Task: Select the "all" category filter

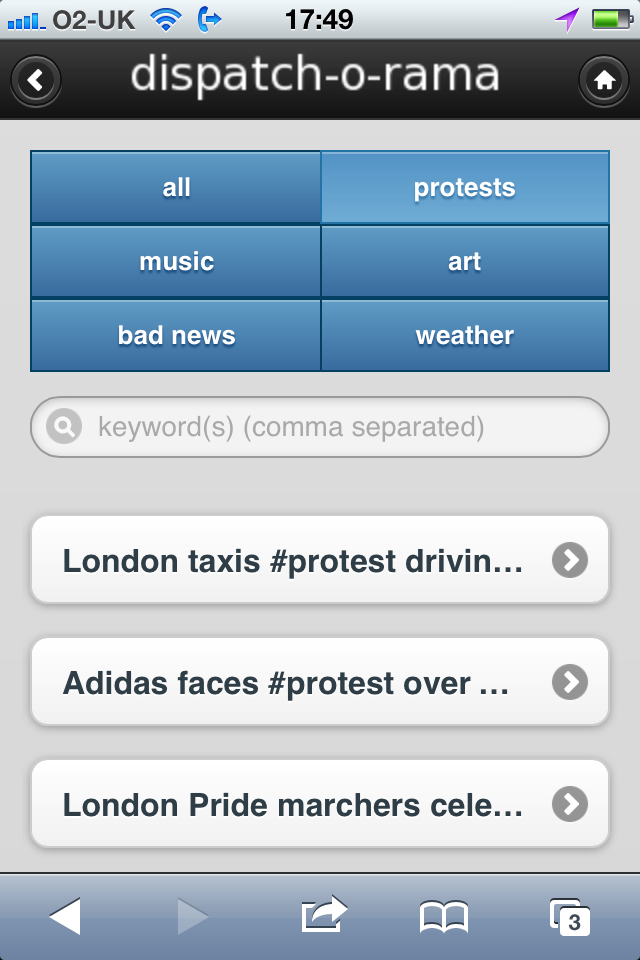Action: 176,187
